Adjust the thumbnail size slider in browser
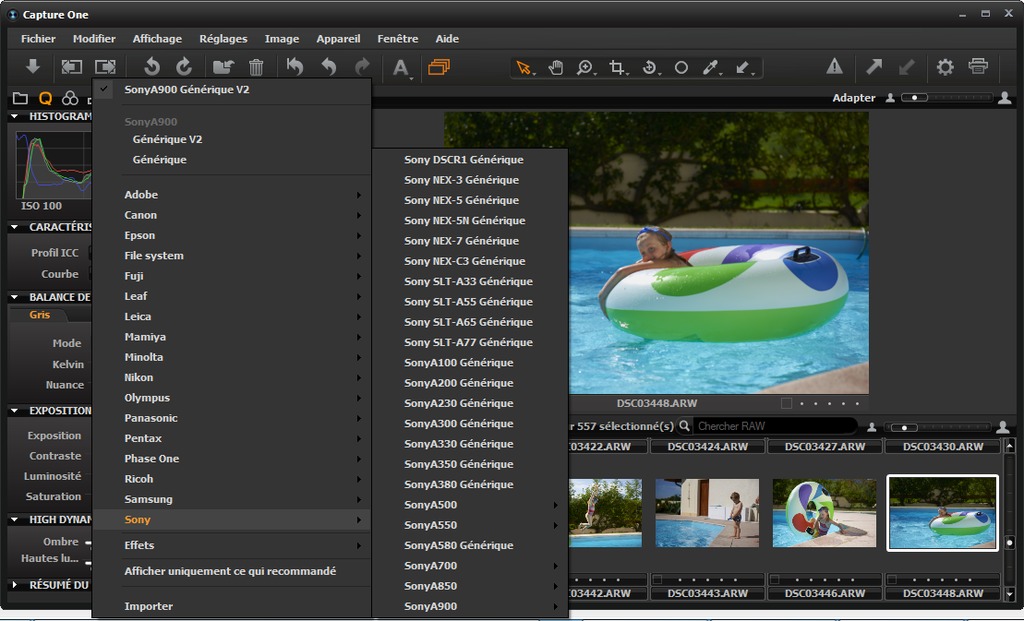Screen dimensions: 1024x621 click(904, 427)
